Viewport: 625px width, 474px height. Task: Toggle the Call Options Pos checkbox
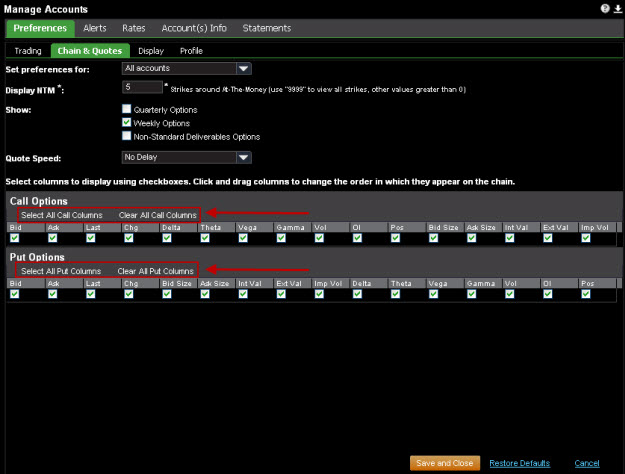[395, 238]
